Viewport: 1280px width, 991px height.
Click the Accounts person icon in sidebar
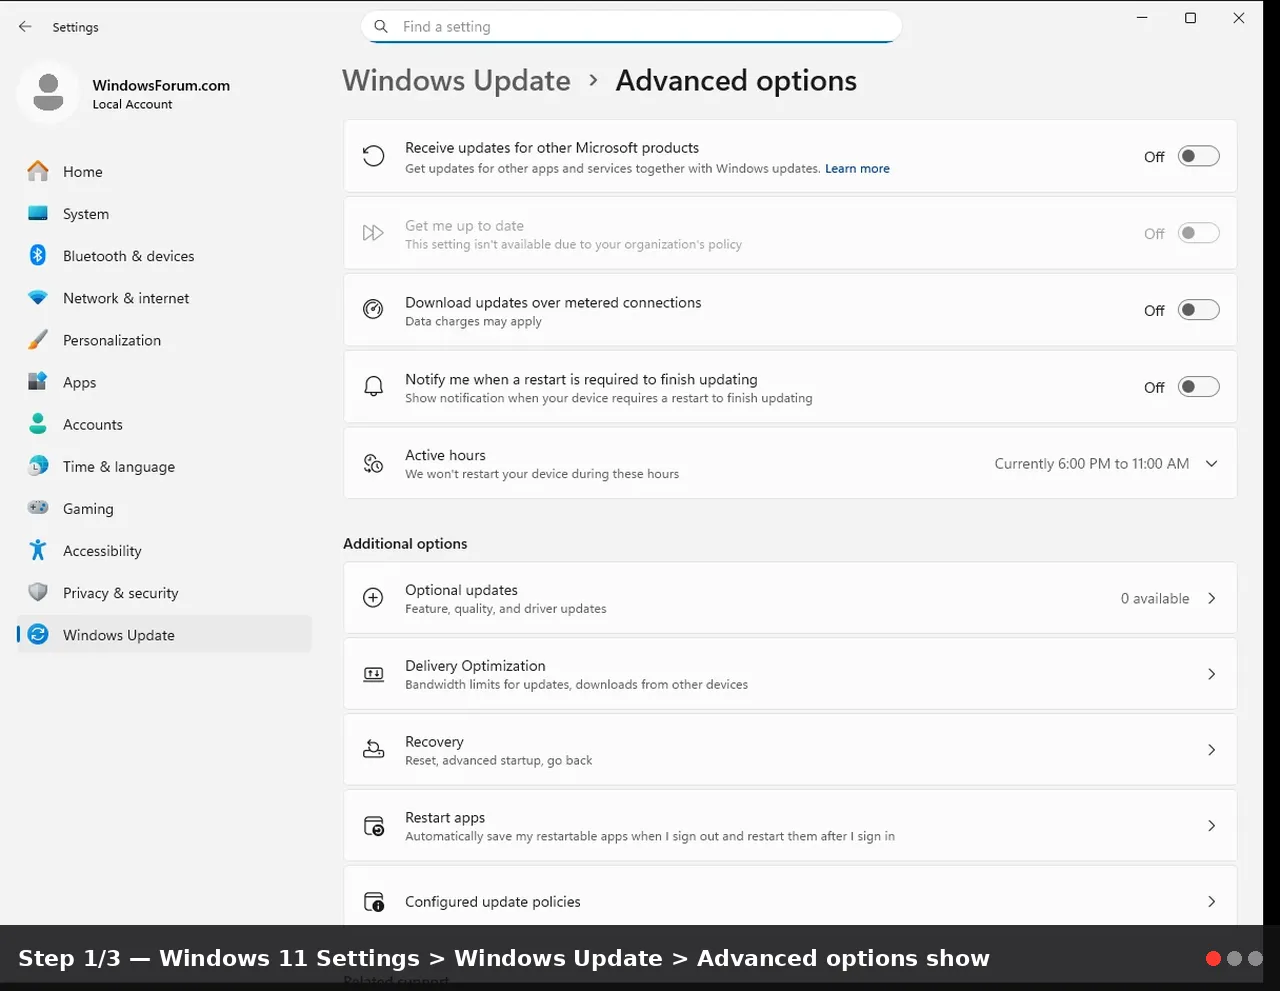38,424
